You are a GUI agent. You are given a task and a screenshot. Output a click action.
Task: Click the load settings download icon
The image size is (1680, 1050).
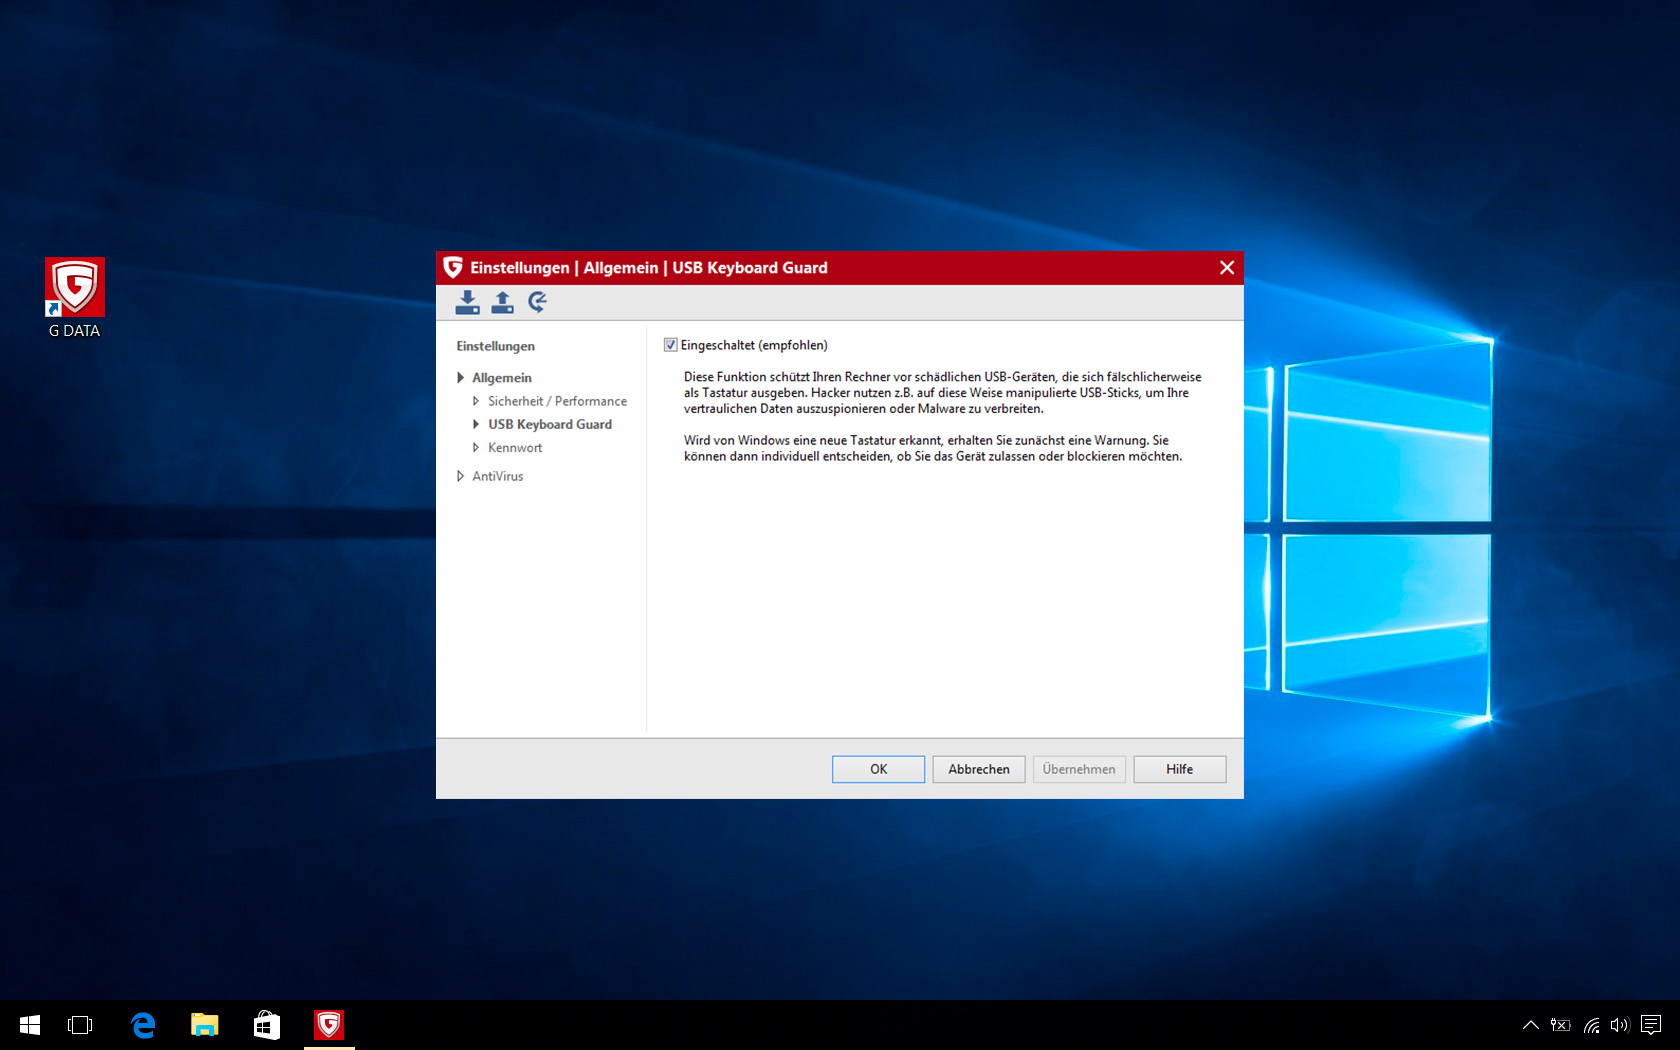[x=467, y=302]
